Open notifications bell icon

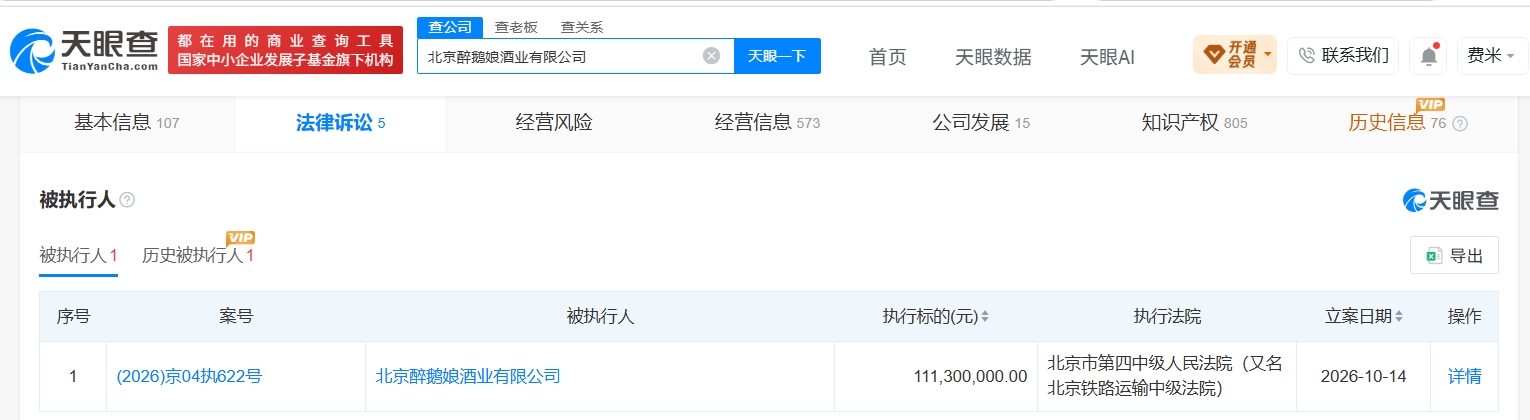[1429, 56]
